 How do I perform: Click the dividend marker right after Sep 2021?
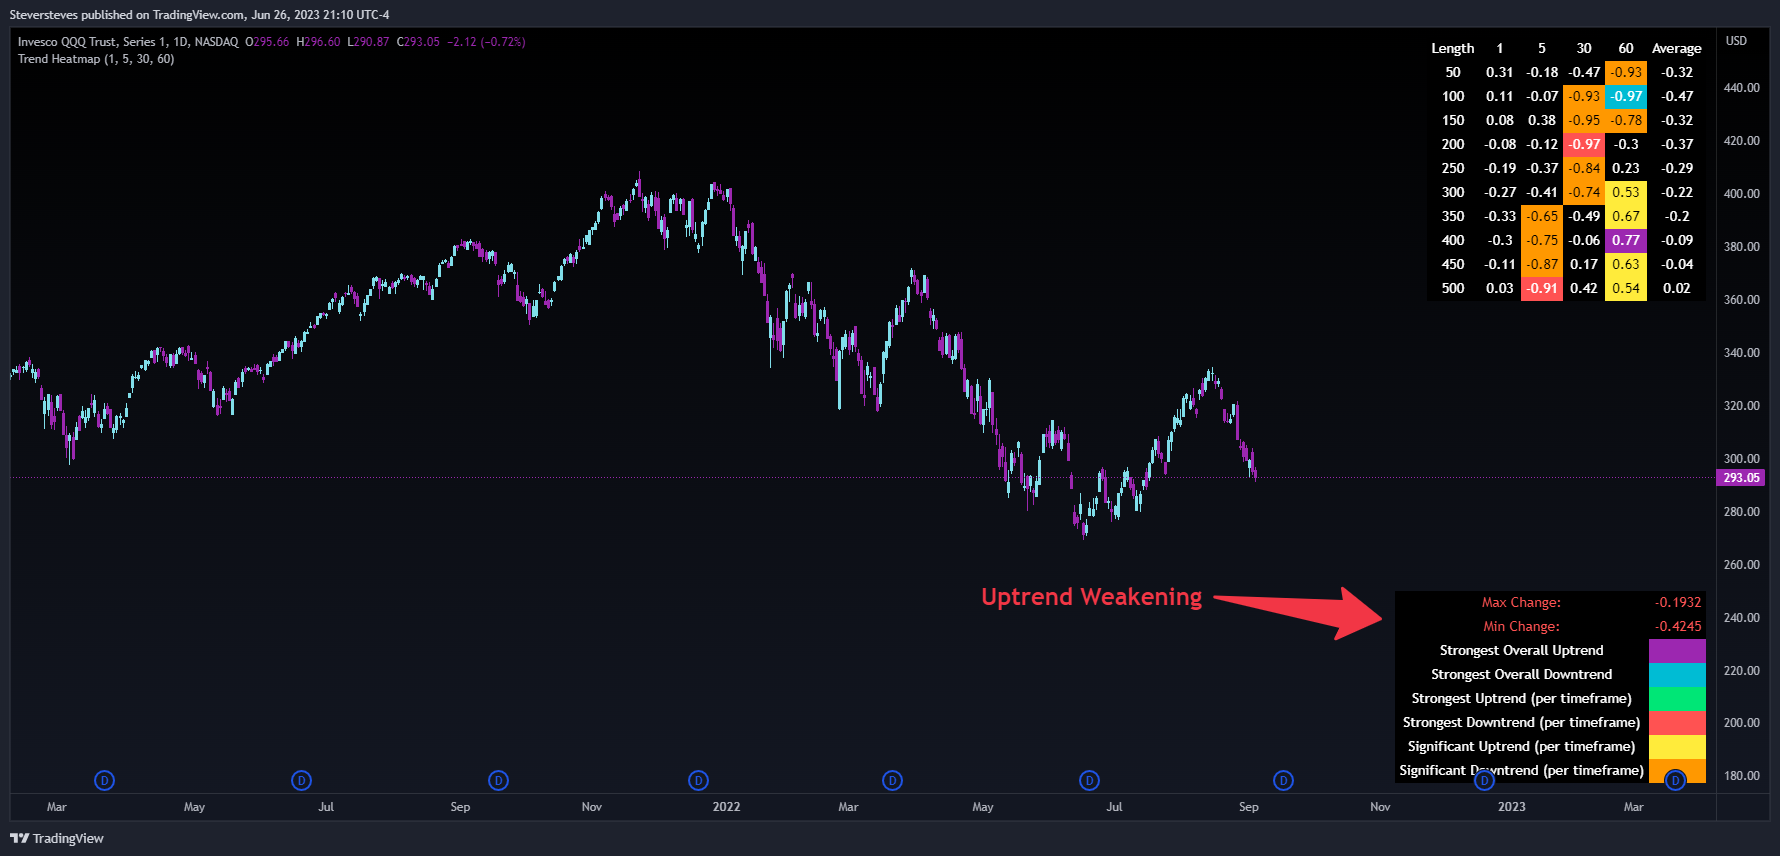pyautogui.click(x=498, y=780)
